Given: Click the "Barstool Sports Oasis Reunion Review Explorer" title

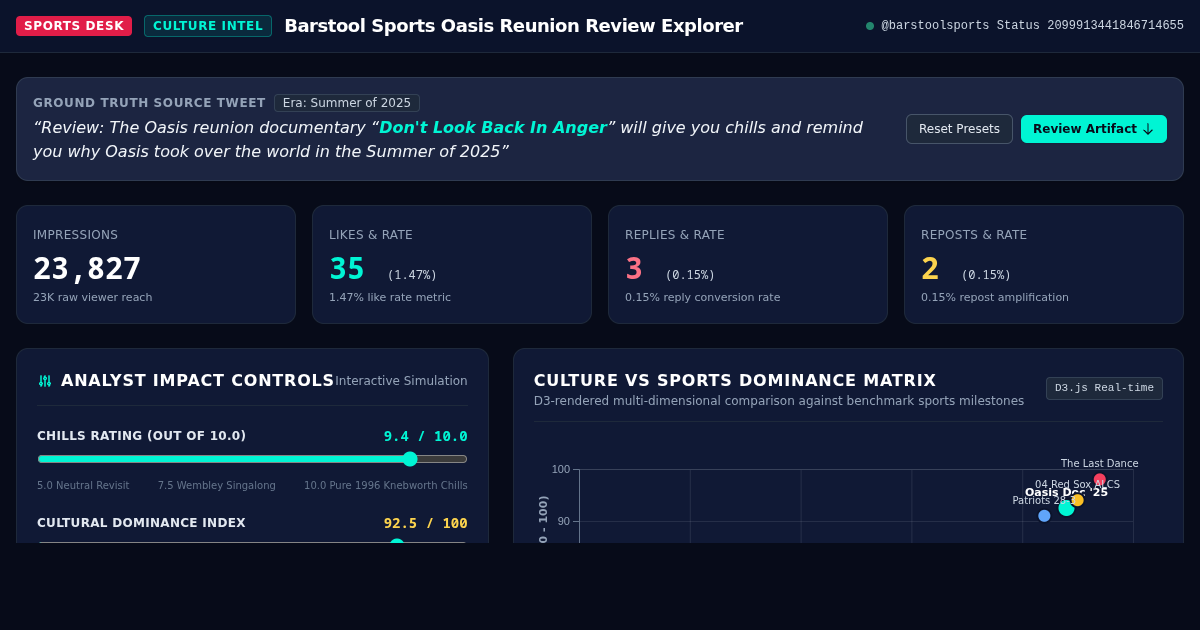Looking at the screenshot, I should [513, 26].
